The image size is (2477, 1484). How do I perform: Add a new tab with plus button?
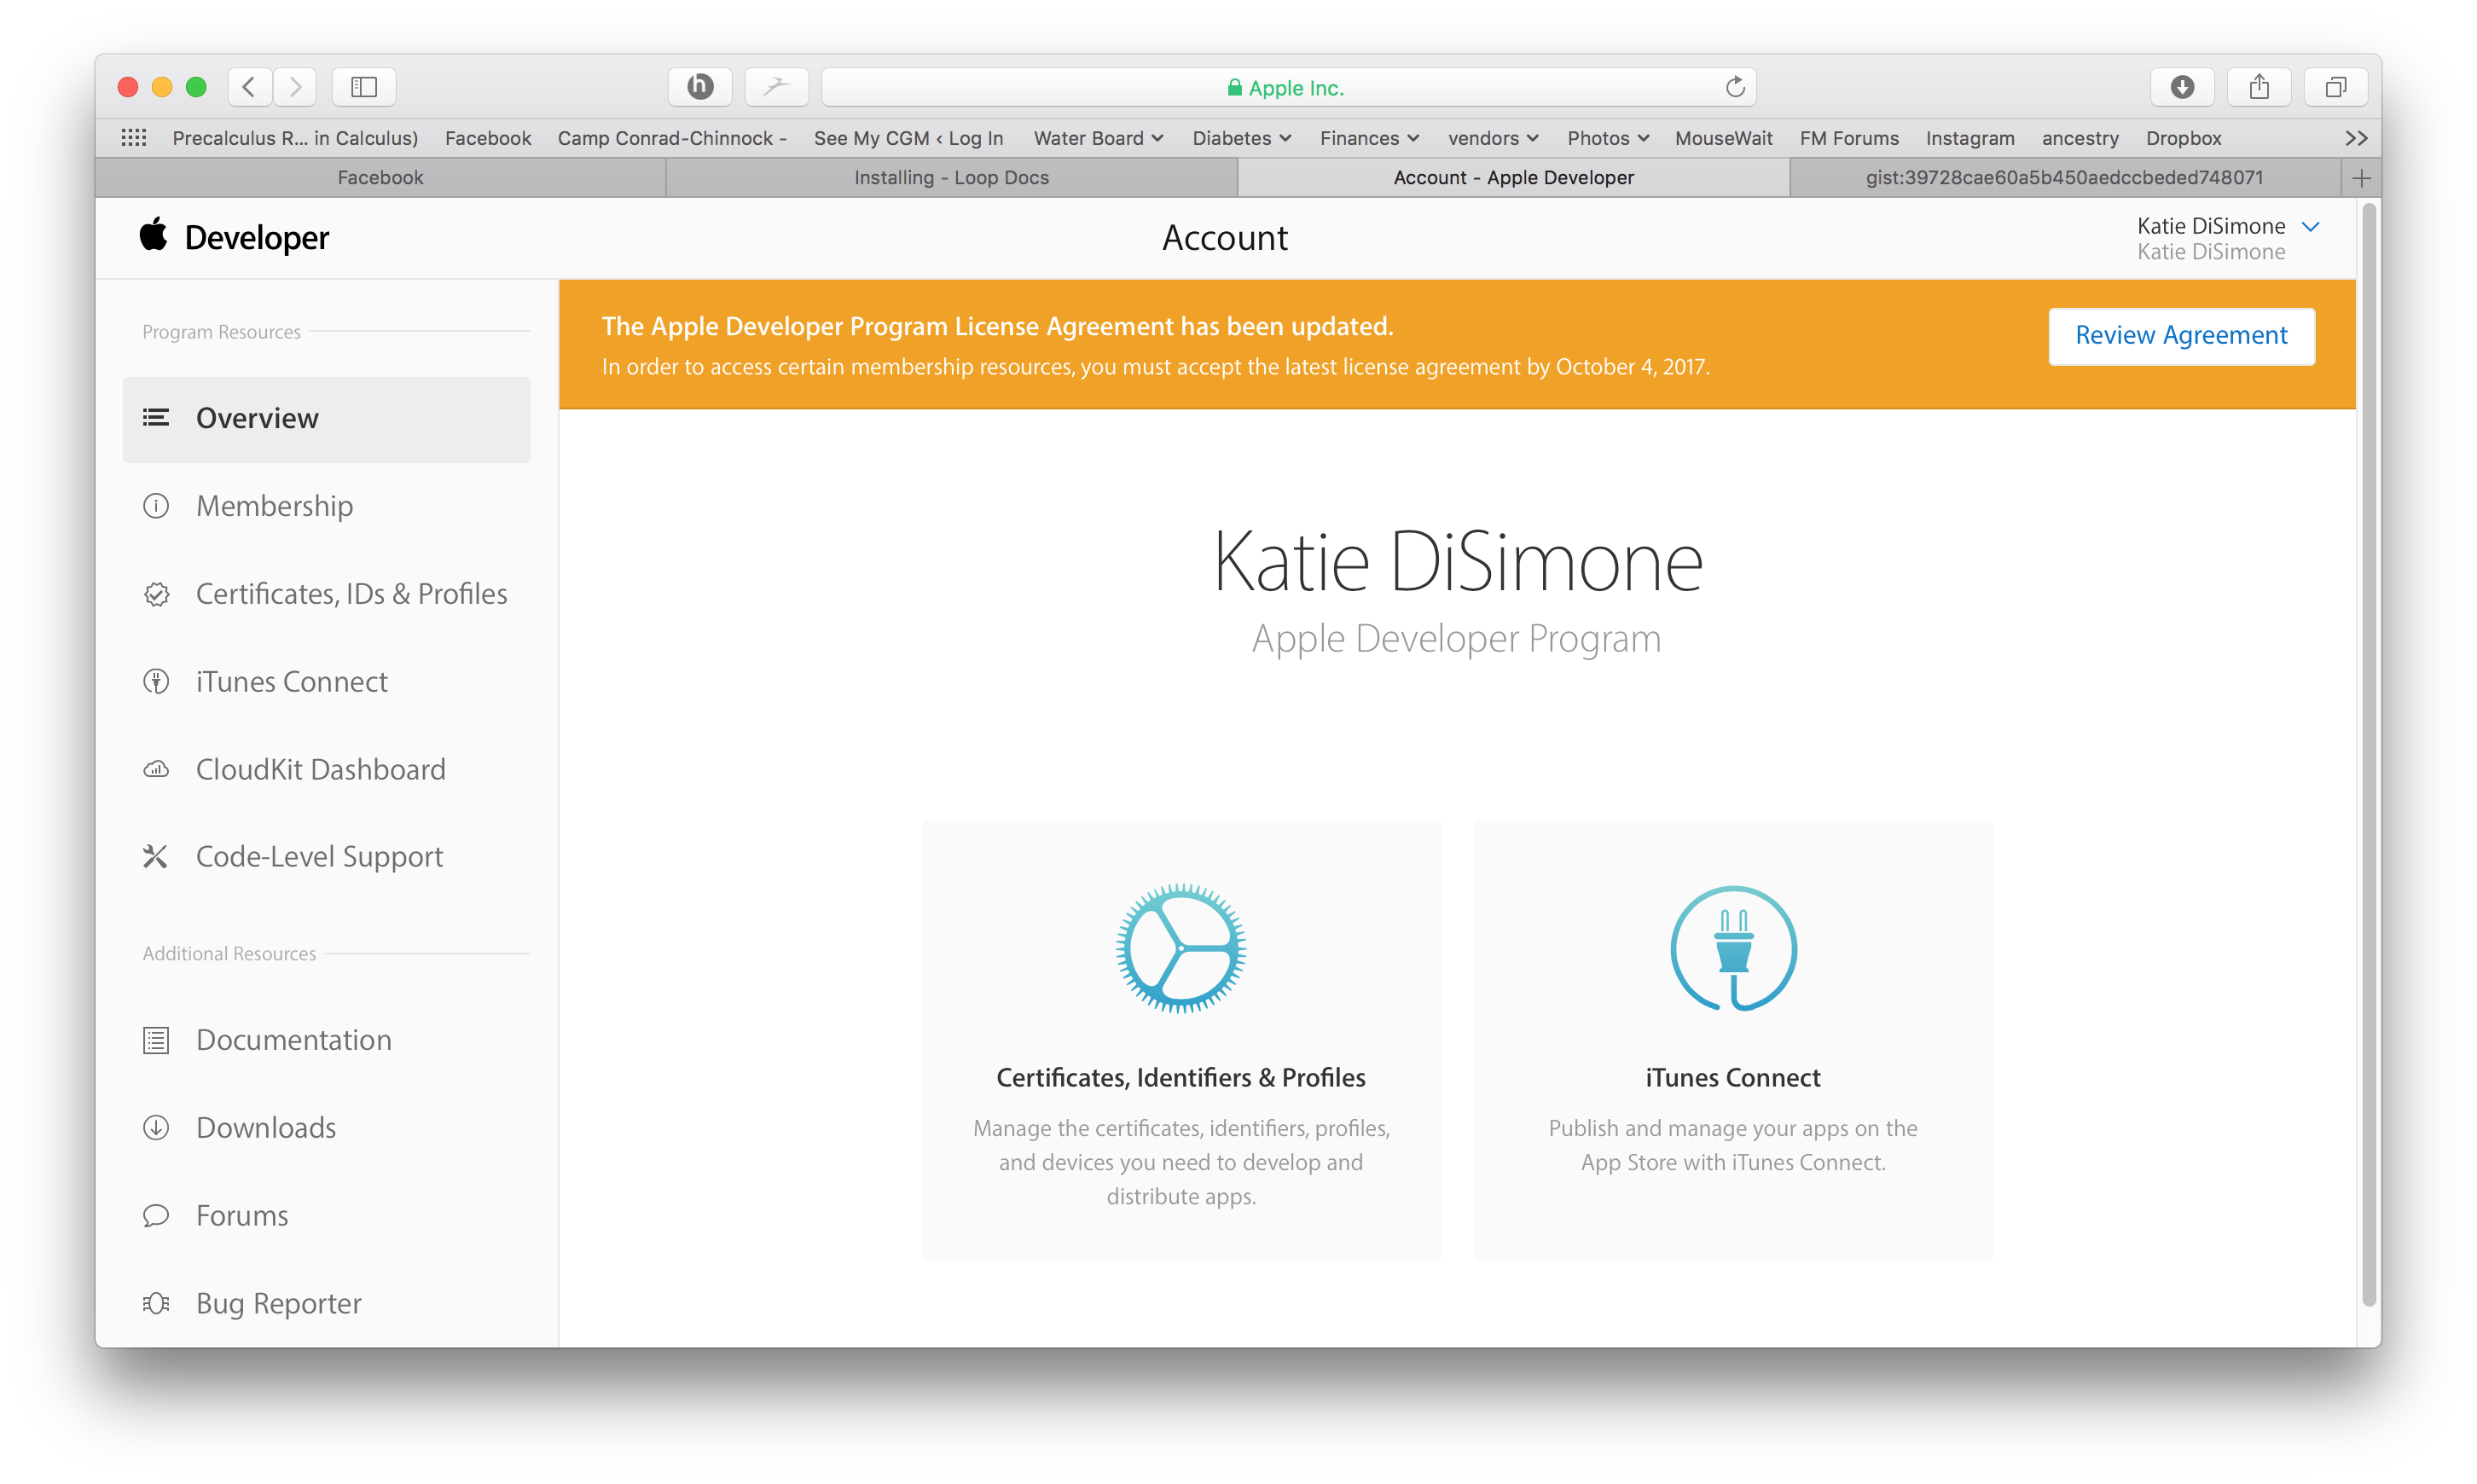2361,178
